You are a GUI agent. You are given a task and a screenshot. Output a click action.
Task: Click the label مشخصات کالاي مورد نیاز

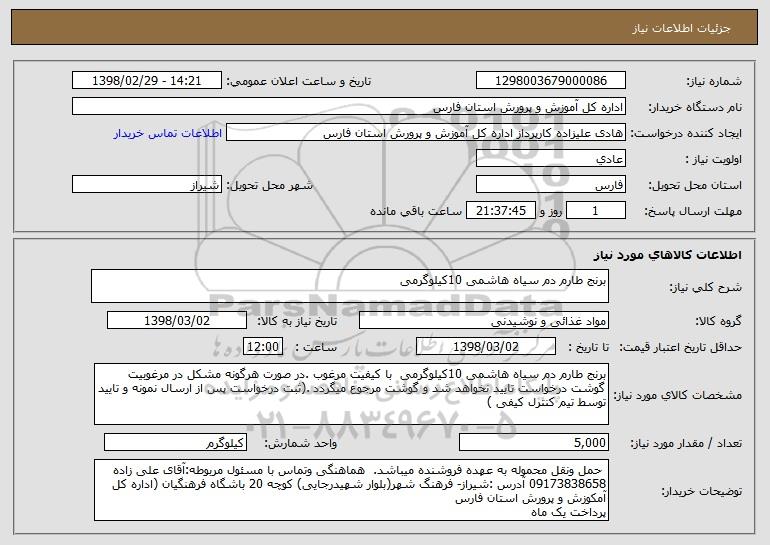(x=678, y=395)
